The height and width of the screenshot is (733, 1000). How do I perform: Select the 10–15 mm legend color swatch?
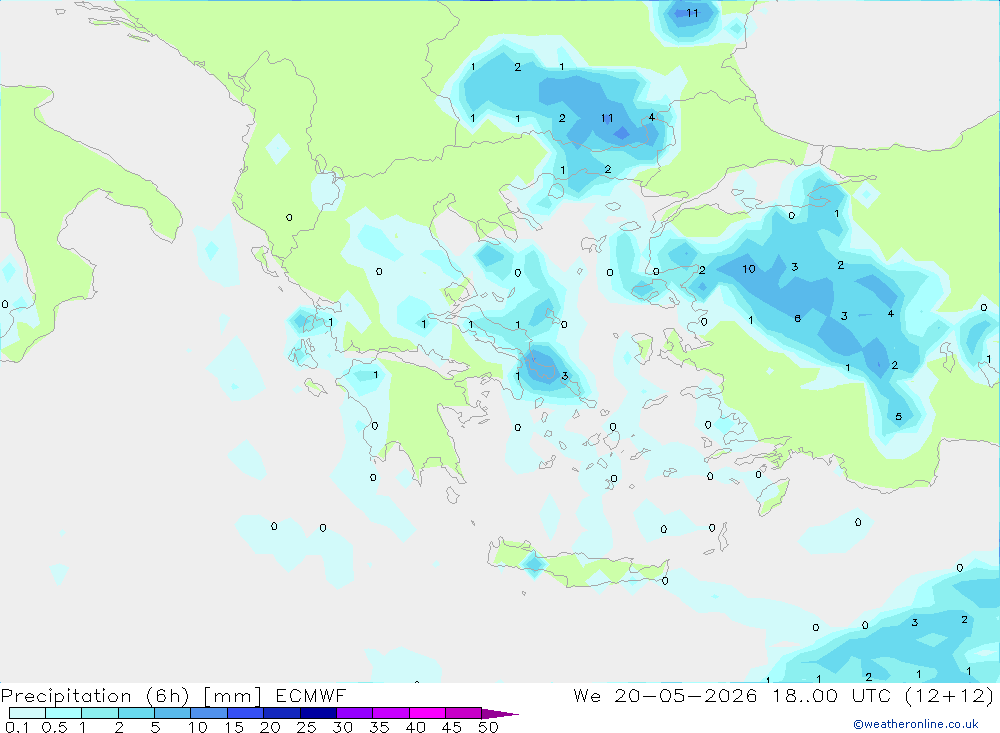[209, 713]
